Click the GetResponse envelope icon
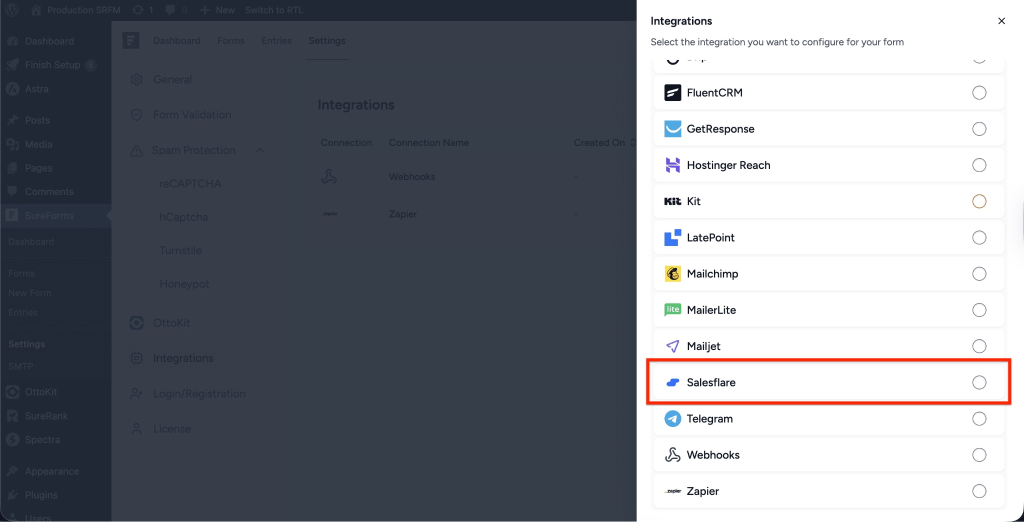 click(673, 129)
